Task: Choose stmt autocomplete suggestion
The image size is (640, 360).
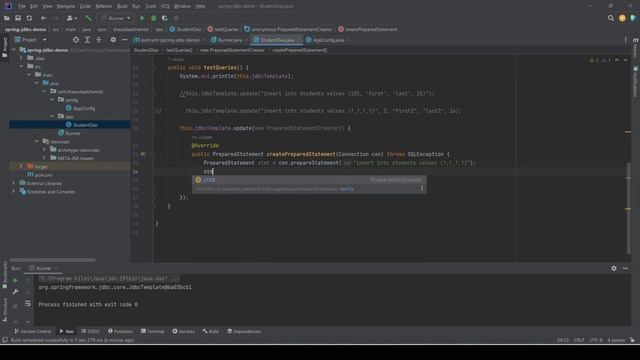Action: click(x=309, y=180)
